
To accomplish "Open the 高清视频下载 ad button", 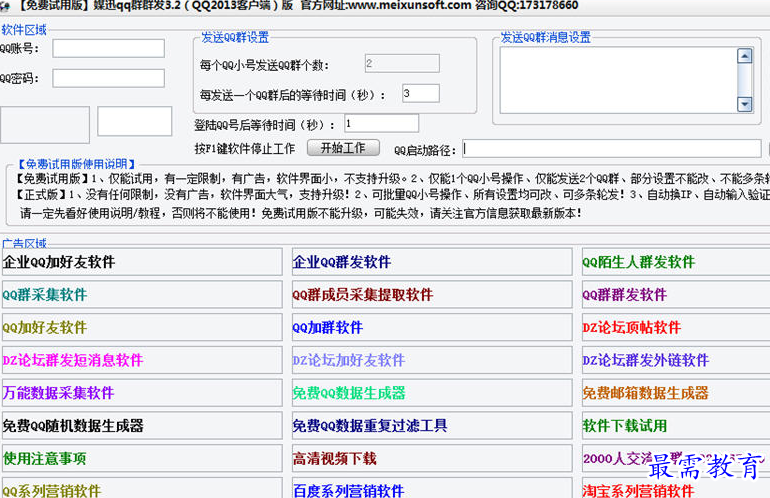I will click(x=432, y=458).
